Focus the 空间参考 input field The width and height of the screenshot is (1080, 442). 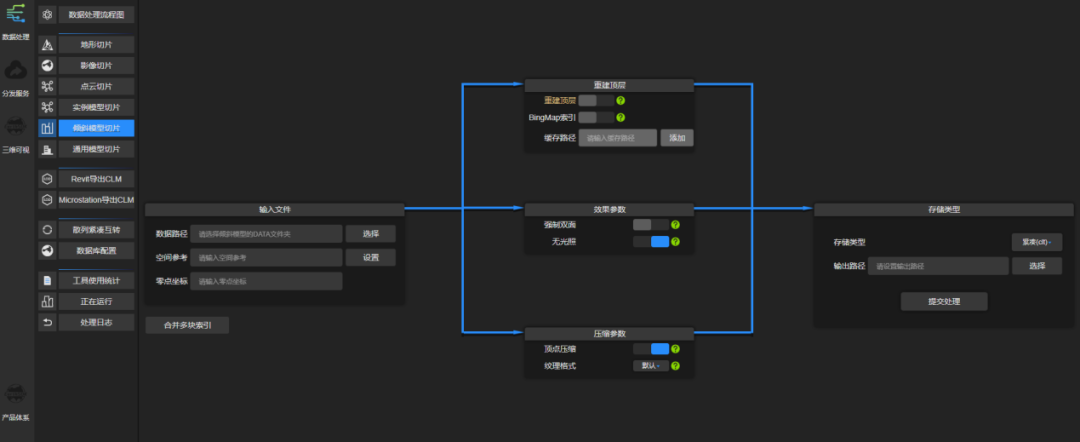267,257
